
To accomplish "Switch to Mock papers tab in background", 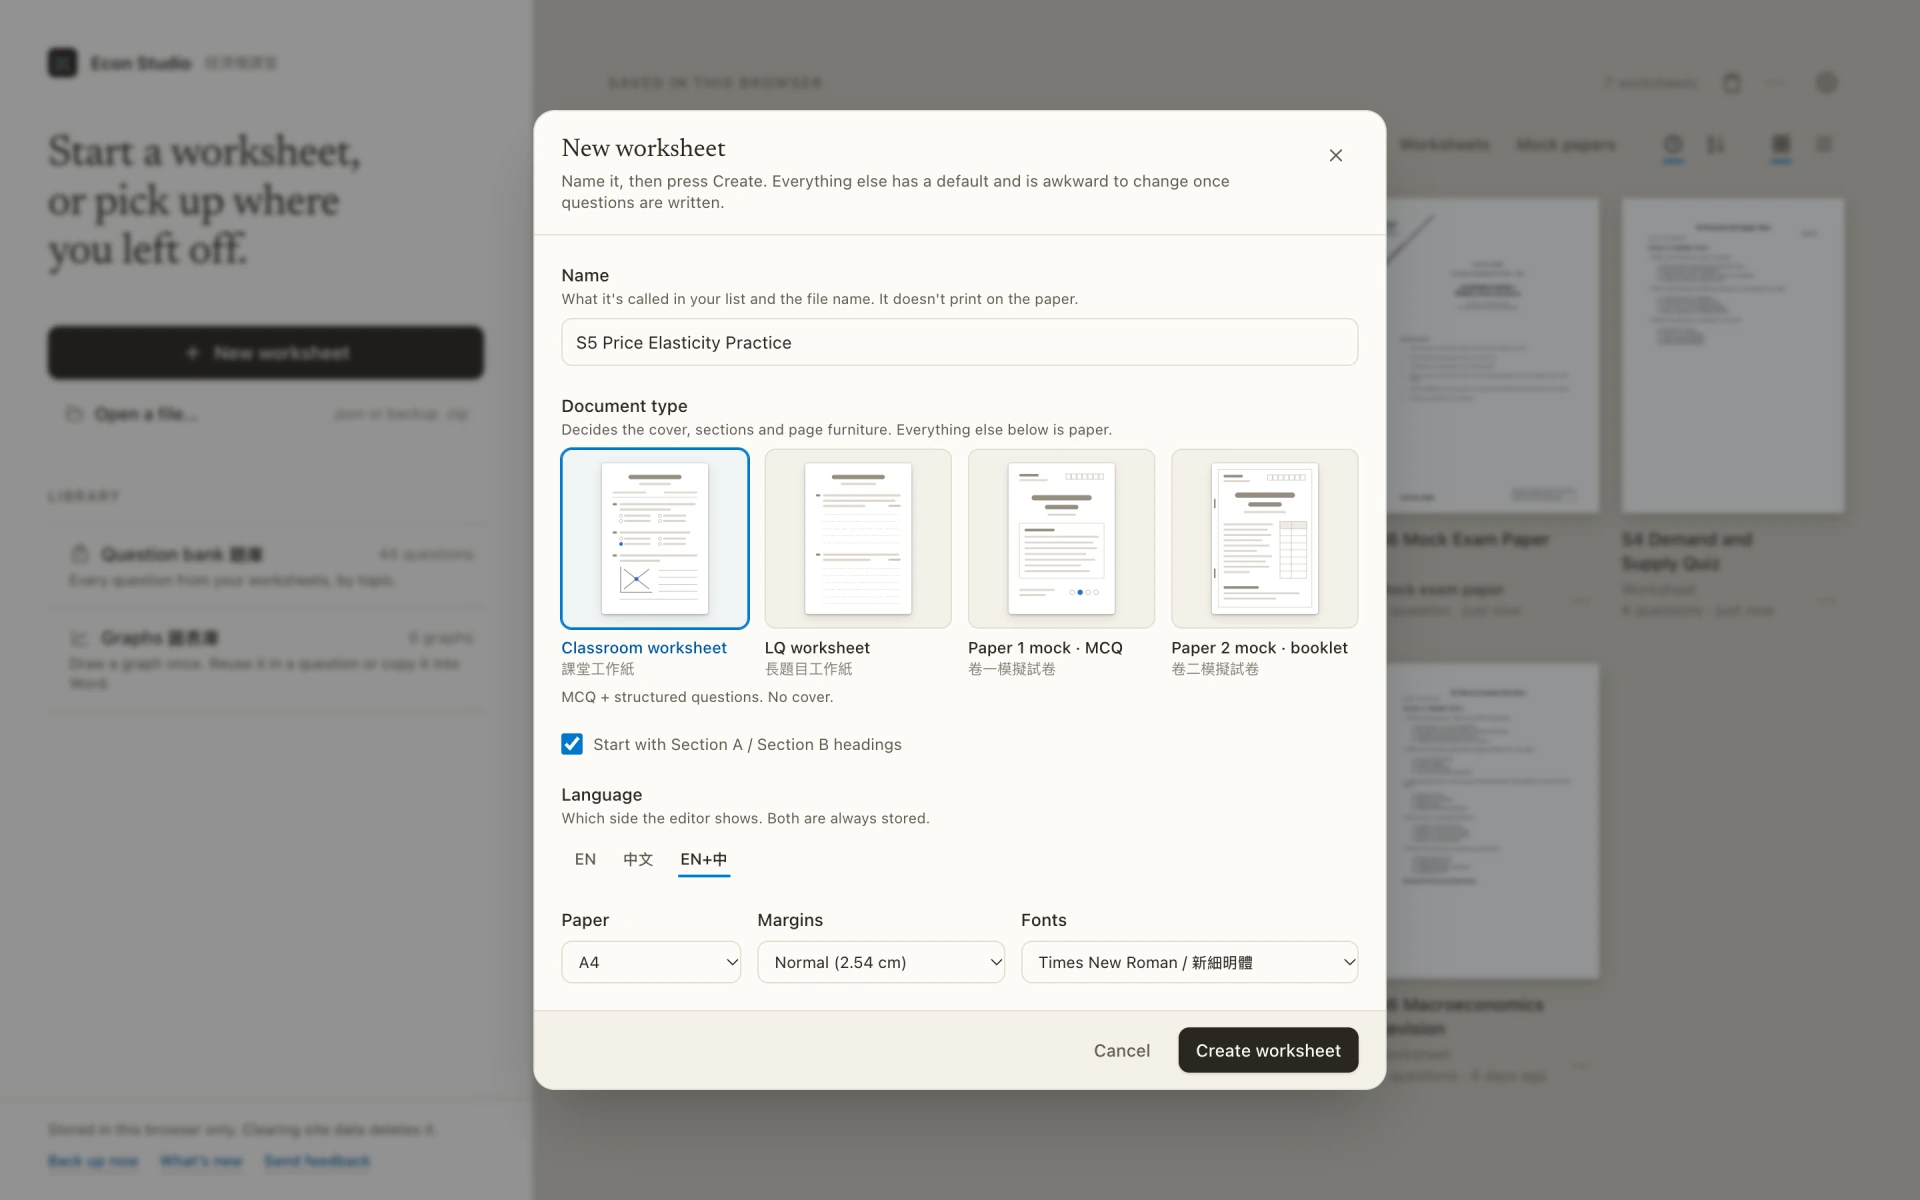I will coord(1566,145).
